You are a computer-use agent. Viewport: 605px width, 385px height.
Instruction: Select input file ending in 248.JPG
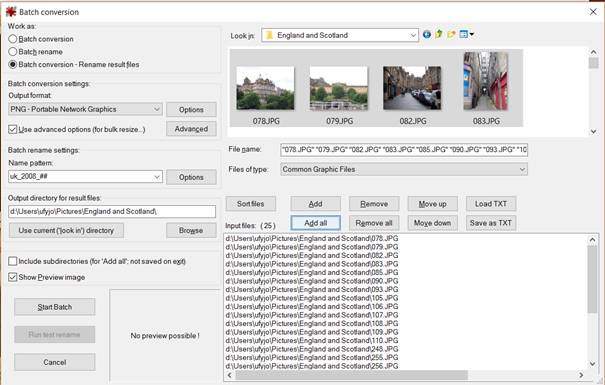point(312,349)
